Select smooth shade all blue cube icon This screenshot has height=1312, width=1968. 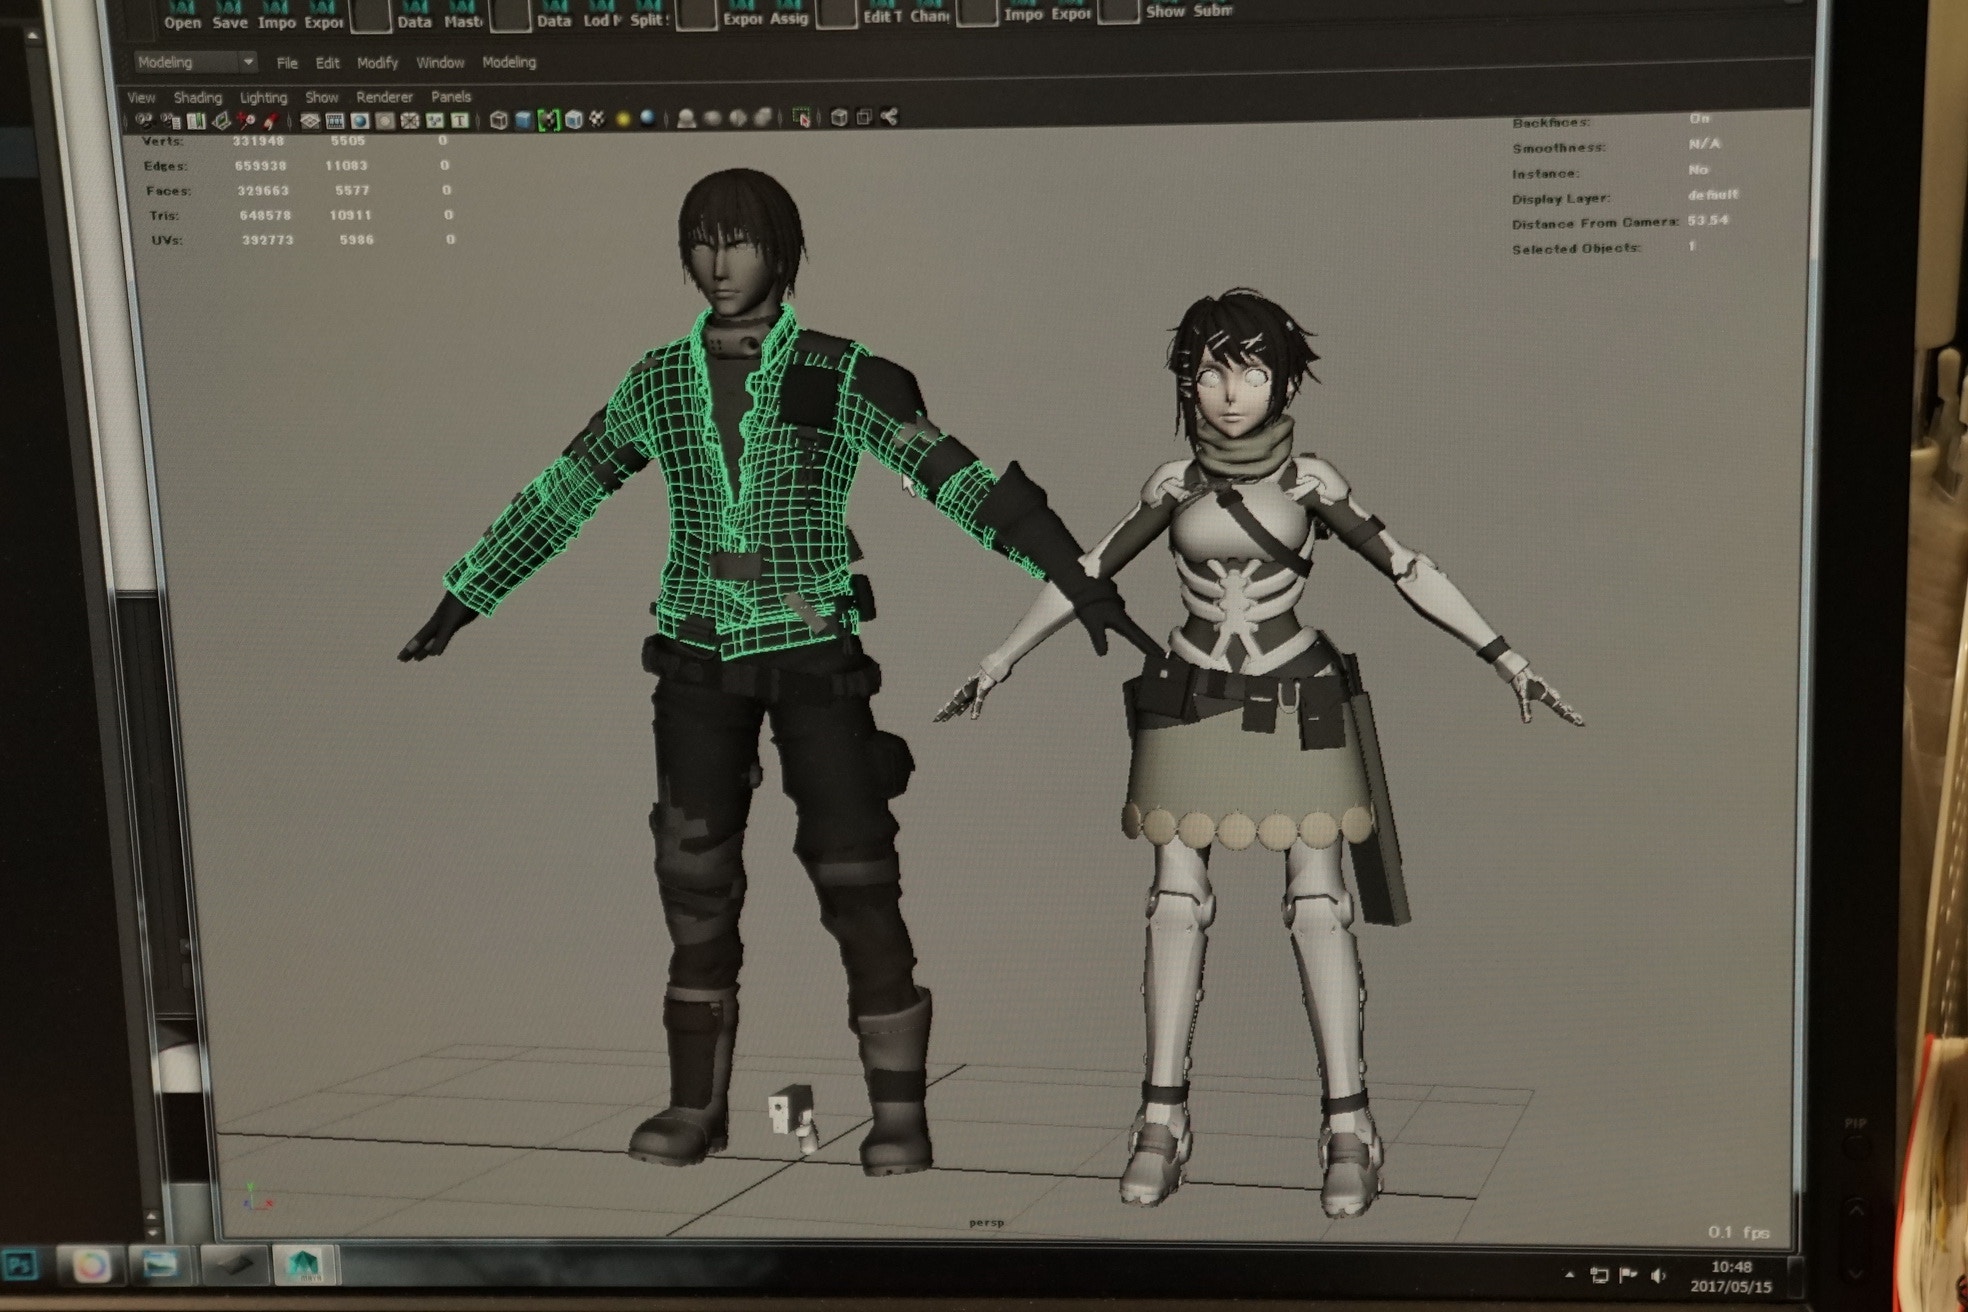click(523, 120)
